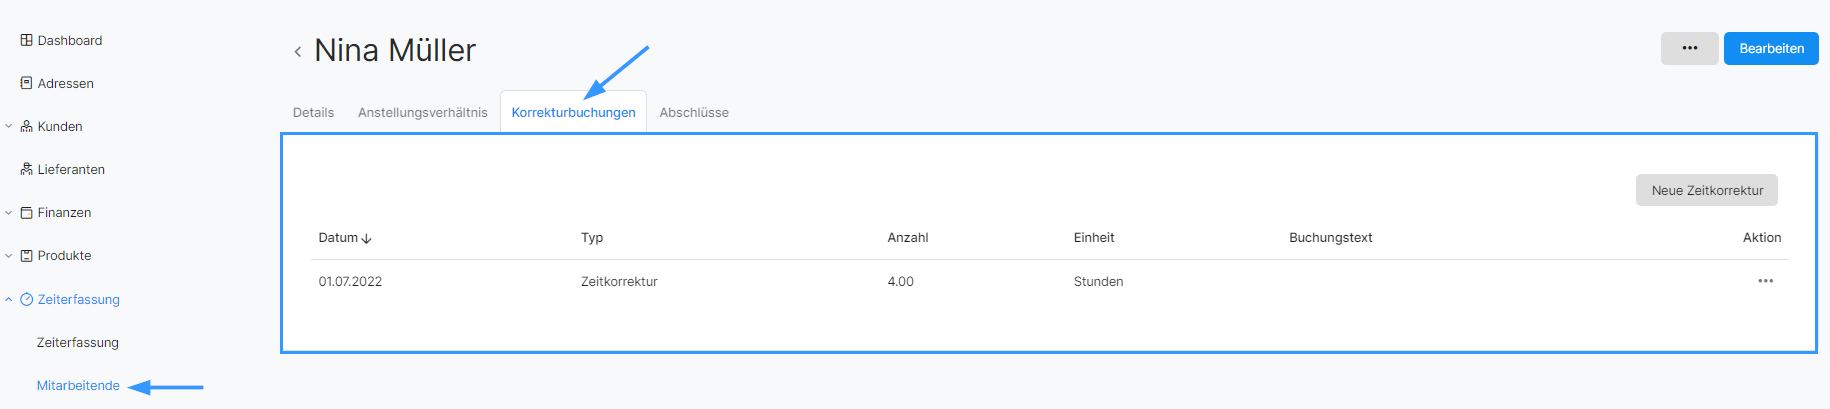
Task: Open the three-dot menu beside Bearbeiten
Action: tap(1689, 48)
